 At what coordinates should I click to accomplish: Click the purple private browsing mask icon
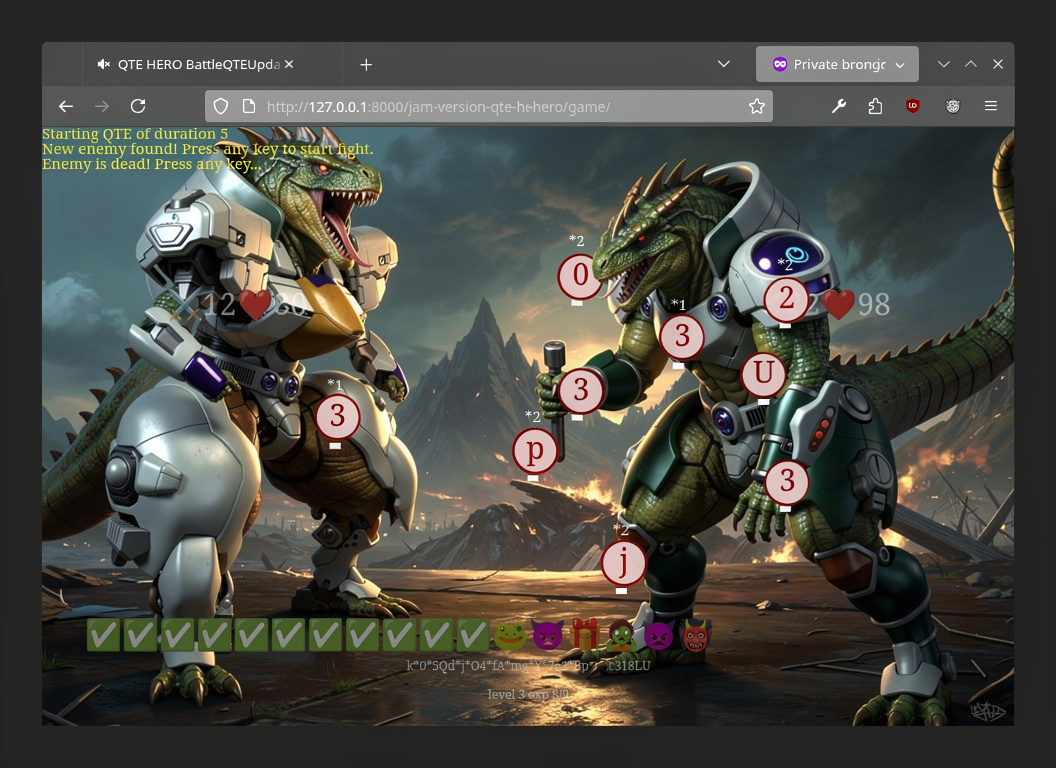780,64
